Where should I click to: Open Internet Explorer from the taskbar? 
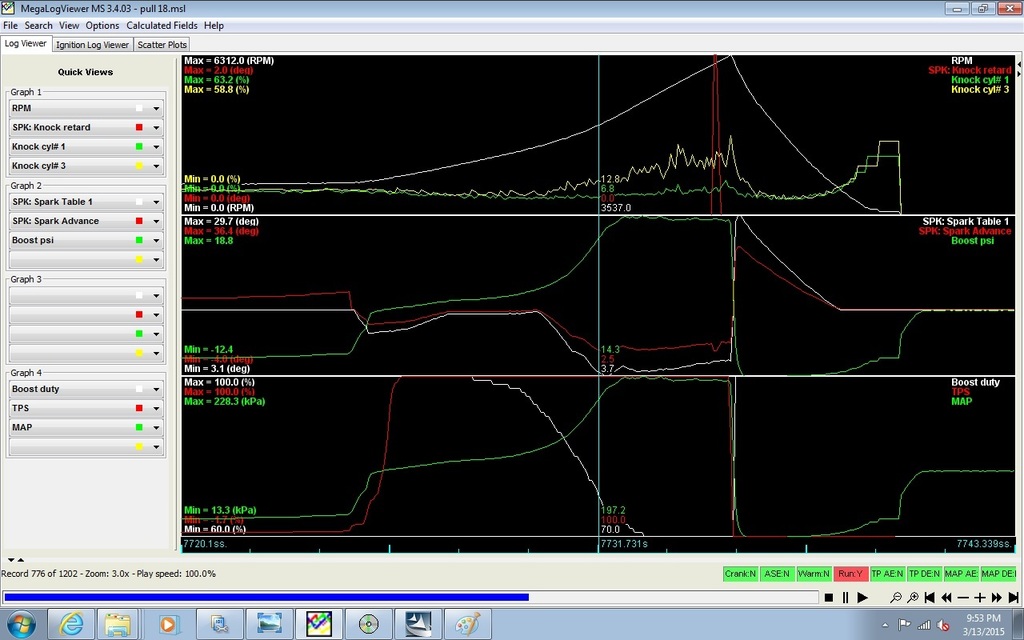(x=71, y=624)
